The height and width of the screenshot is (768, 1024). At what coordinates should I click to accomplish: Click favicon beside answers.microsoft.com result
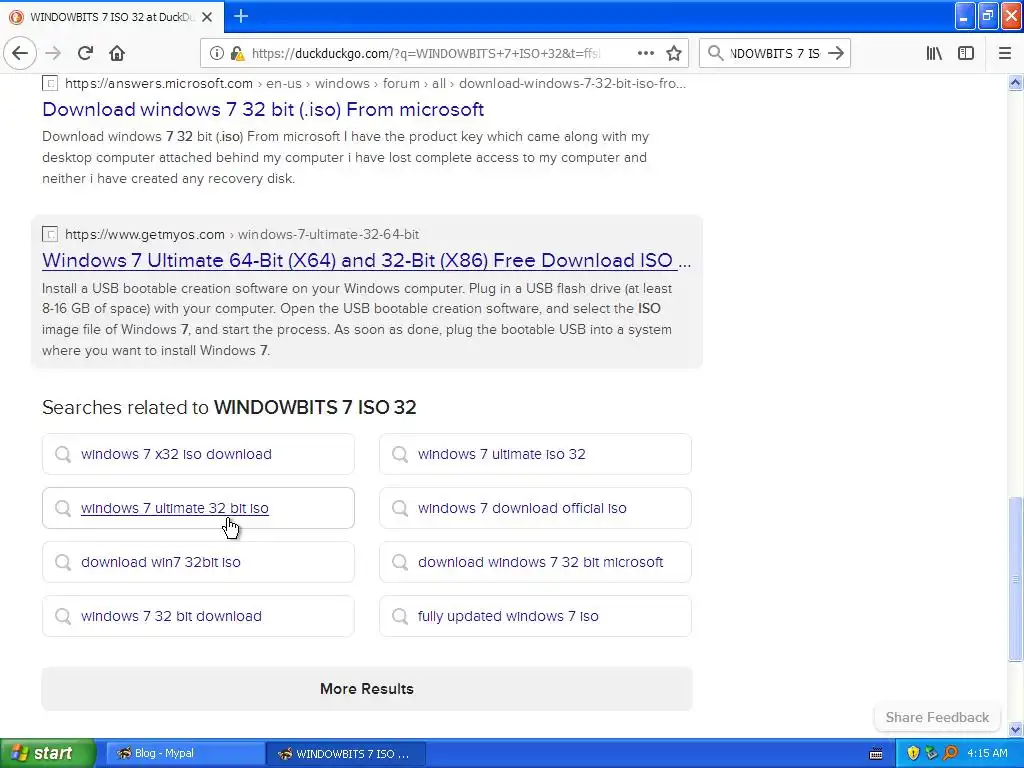(50, 83)
